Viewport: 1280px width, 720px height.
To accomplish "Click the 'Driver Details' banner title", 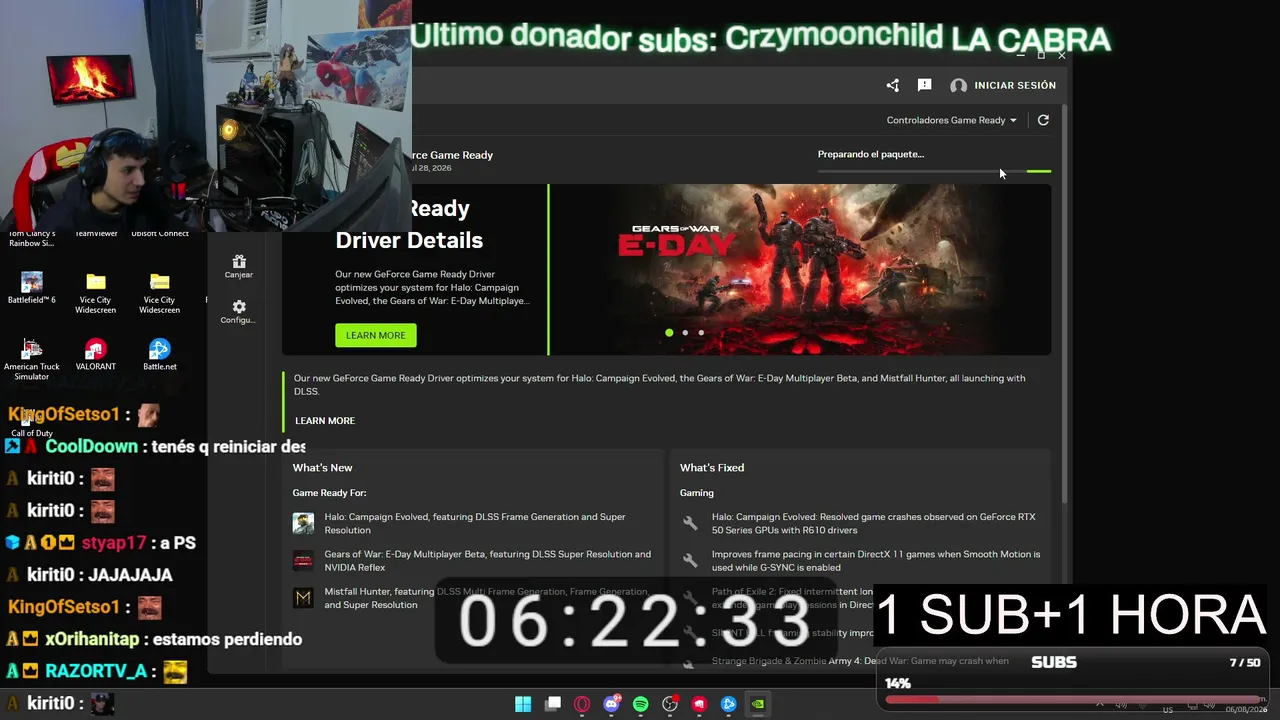I will coord(409,240).
